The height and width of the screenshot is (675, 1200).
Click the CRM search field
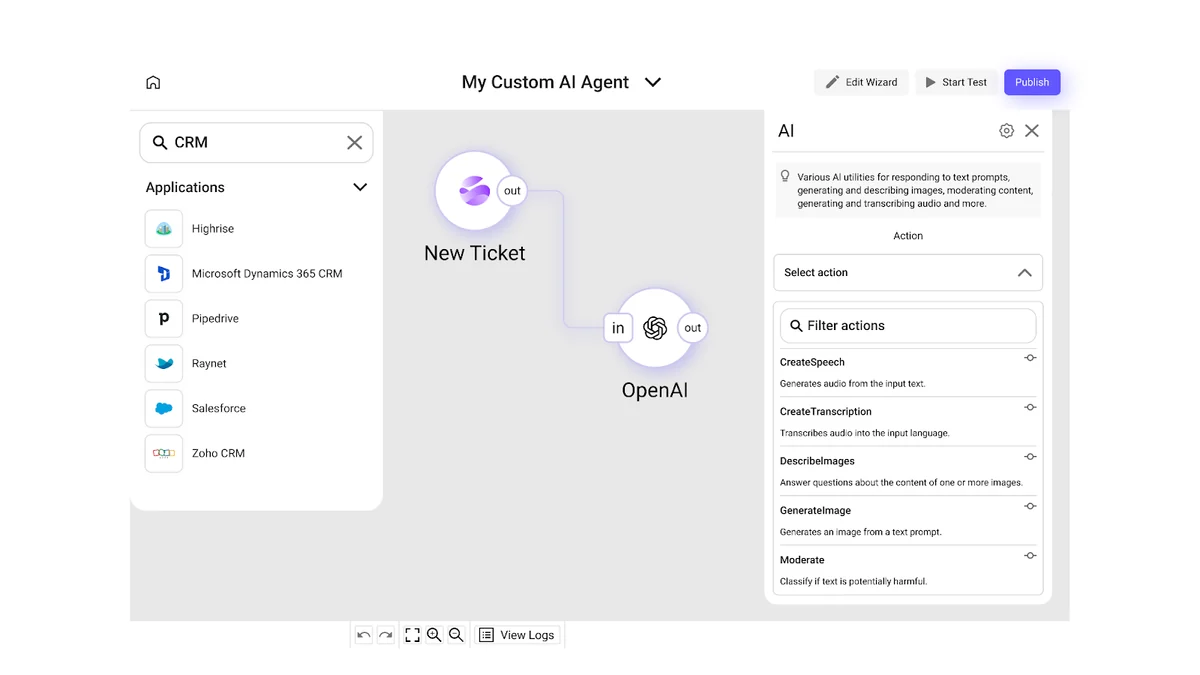click(256, 143)
